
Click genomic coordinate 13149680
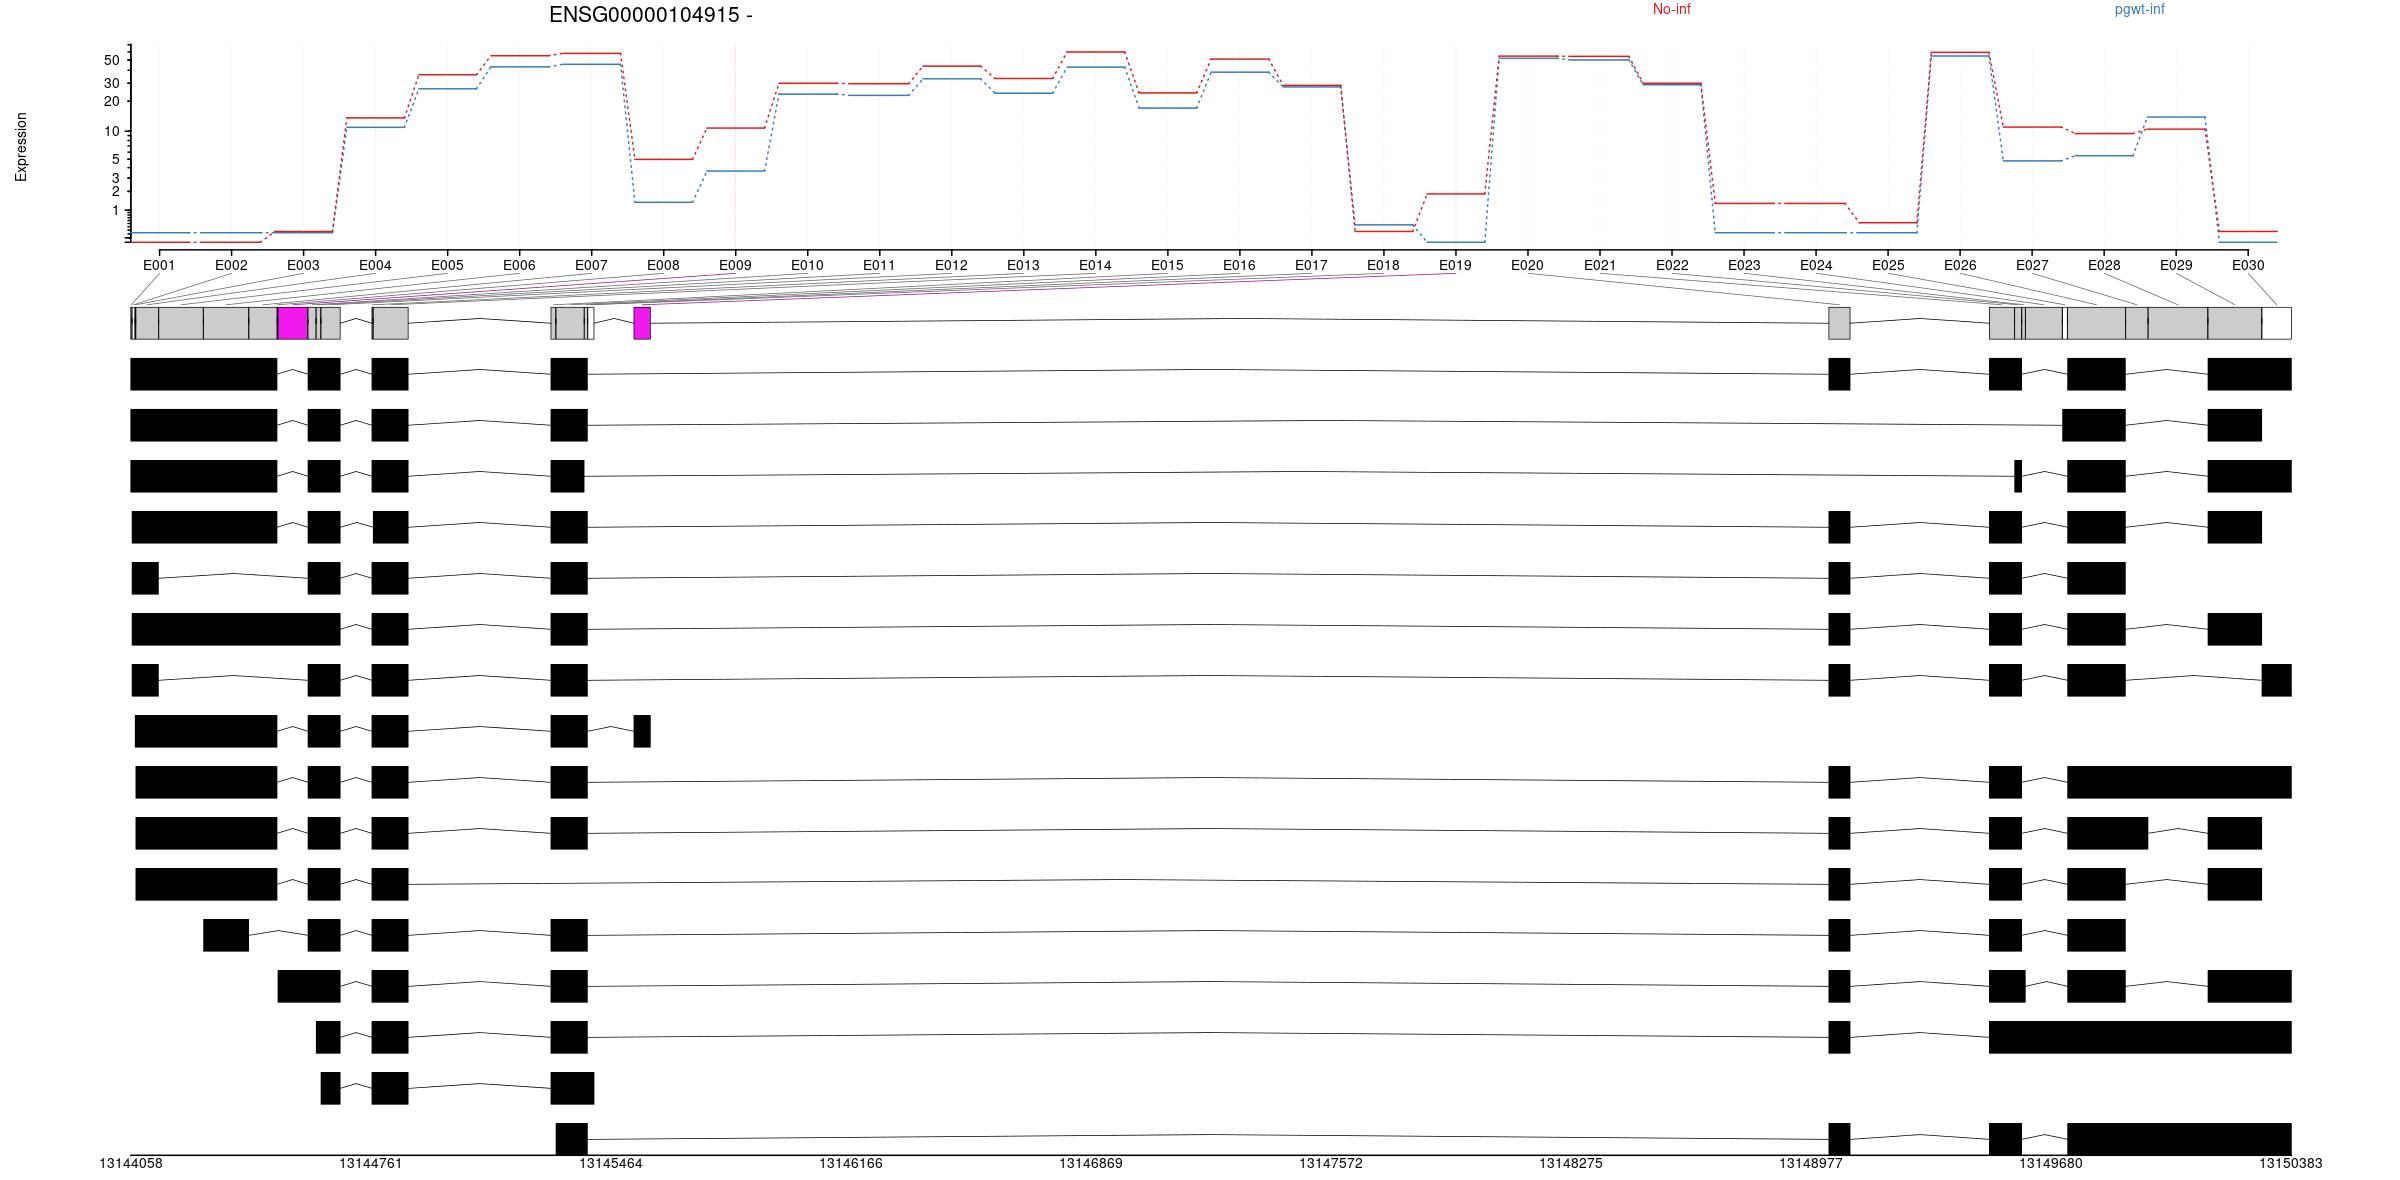(2051, 1163)
